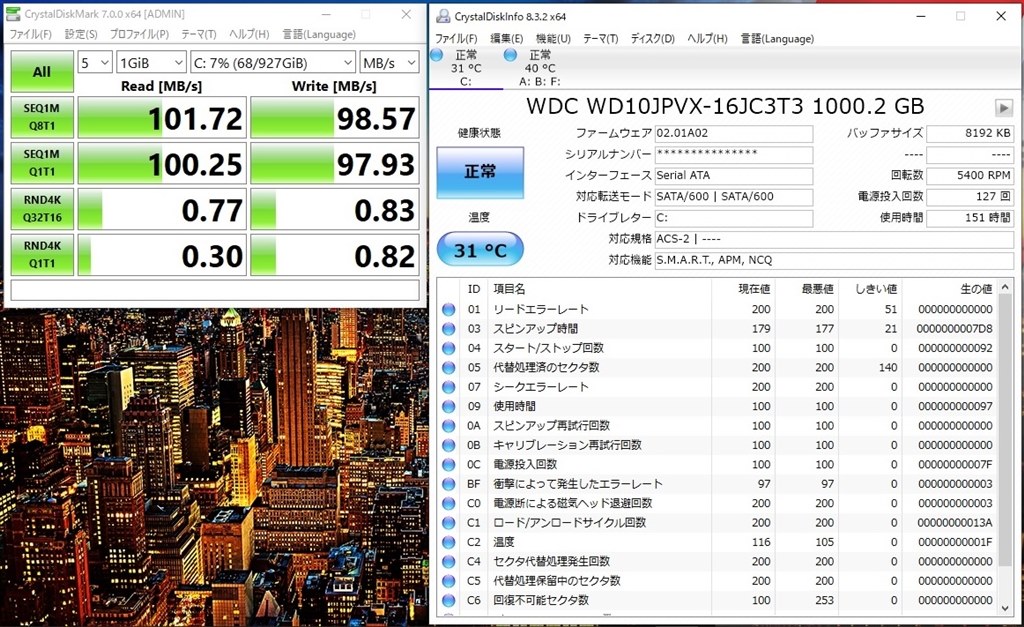The image size is (1024, 627).
Task: Click status icon for ID C2 温度
Action: 449,542
